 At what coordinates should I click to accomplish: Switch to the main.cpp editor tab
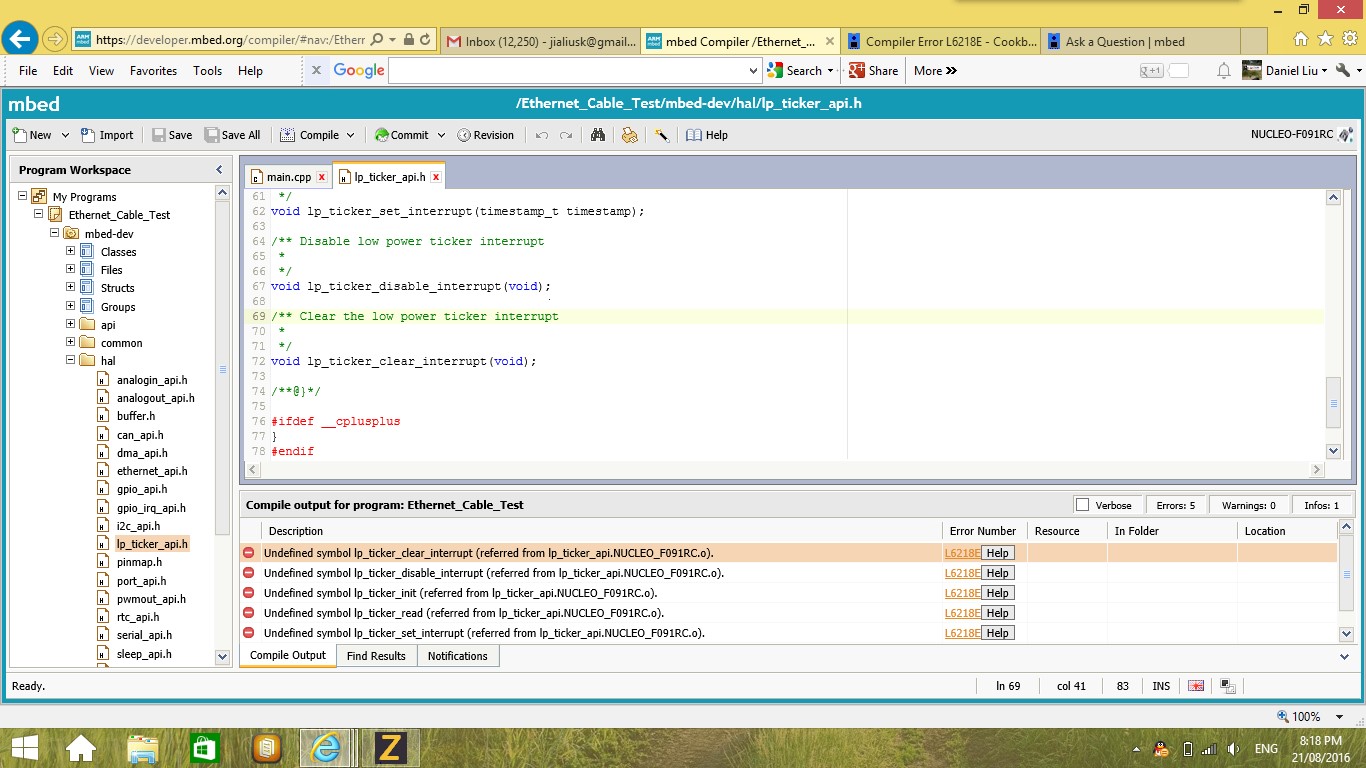click(288, 177)
